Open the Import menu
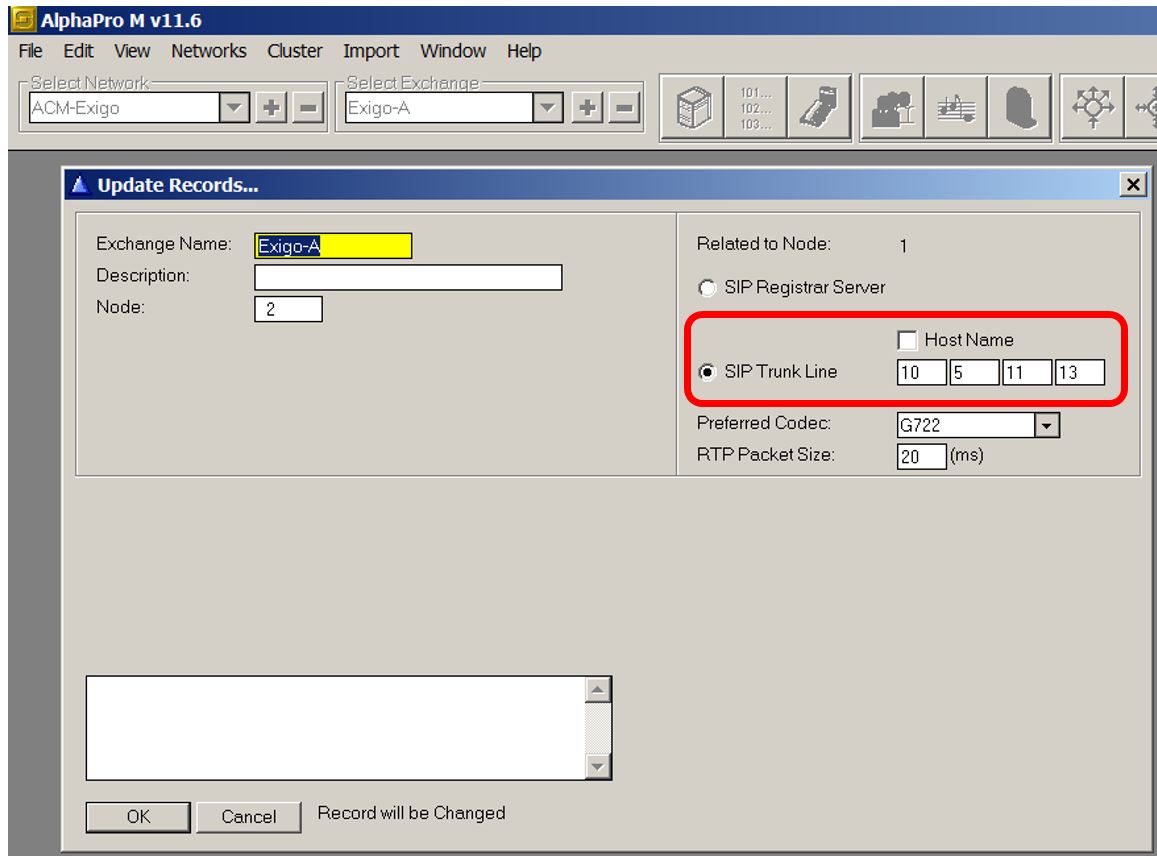Image resolution: width=1157 pixels, height=856 pixels. (370, 51)
